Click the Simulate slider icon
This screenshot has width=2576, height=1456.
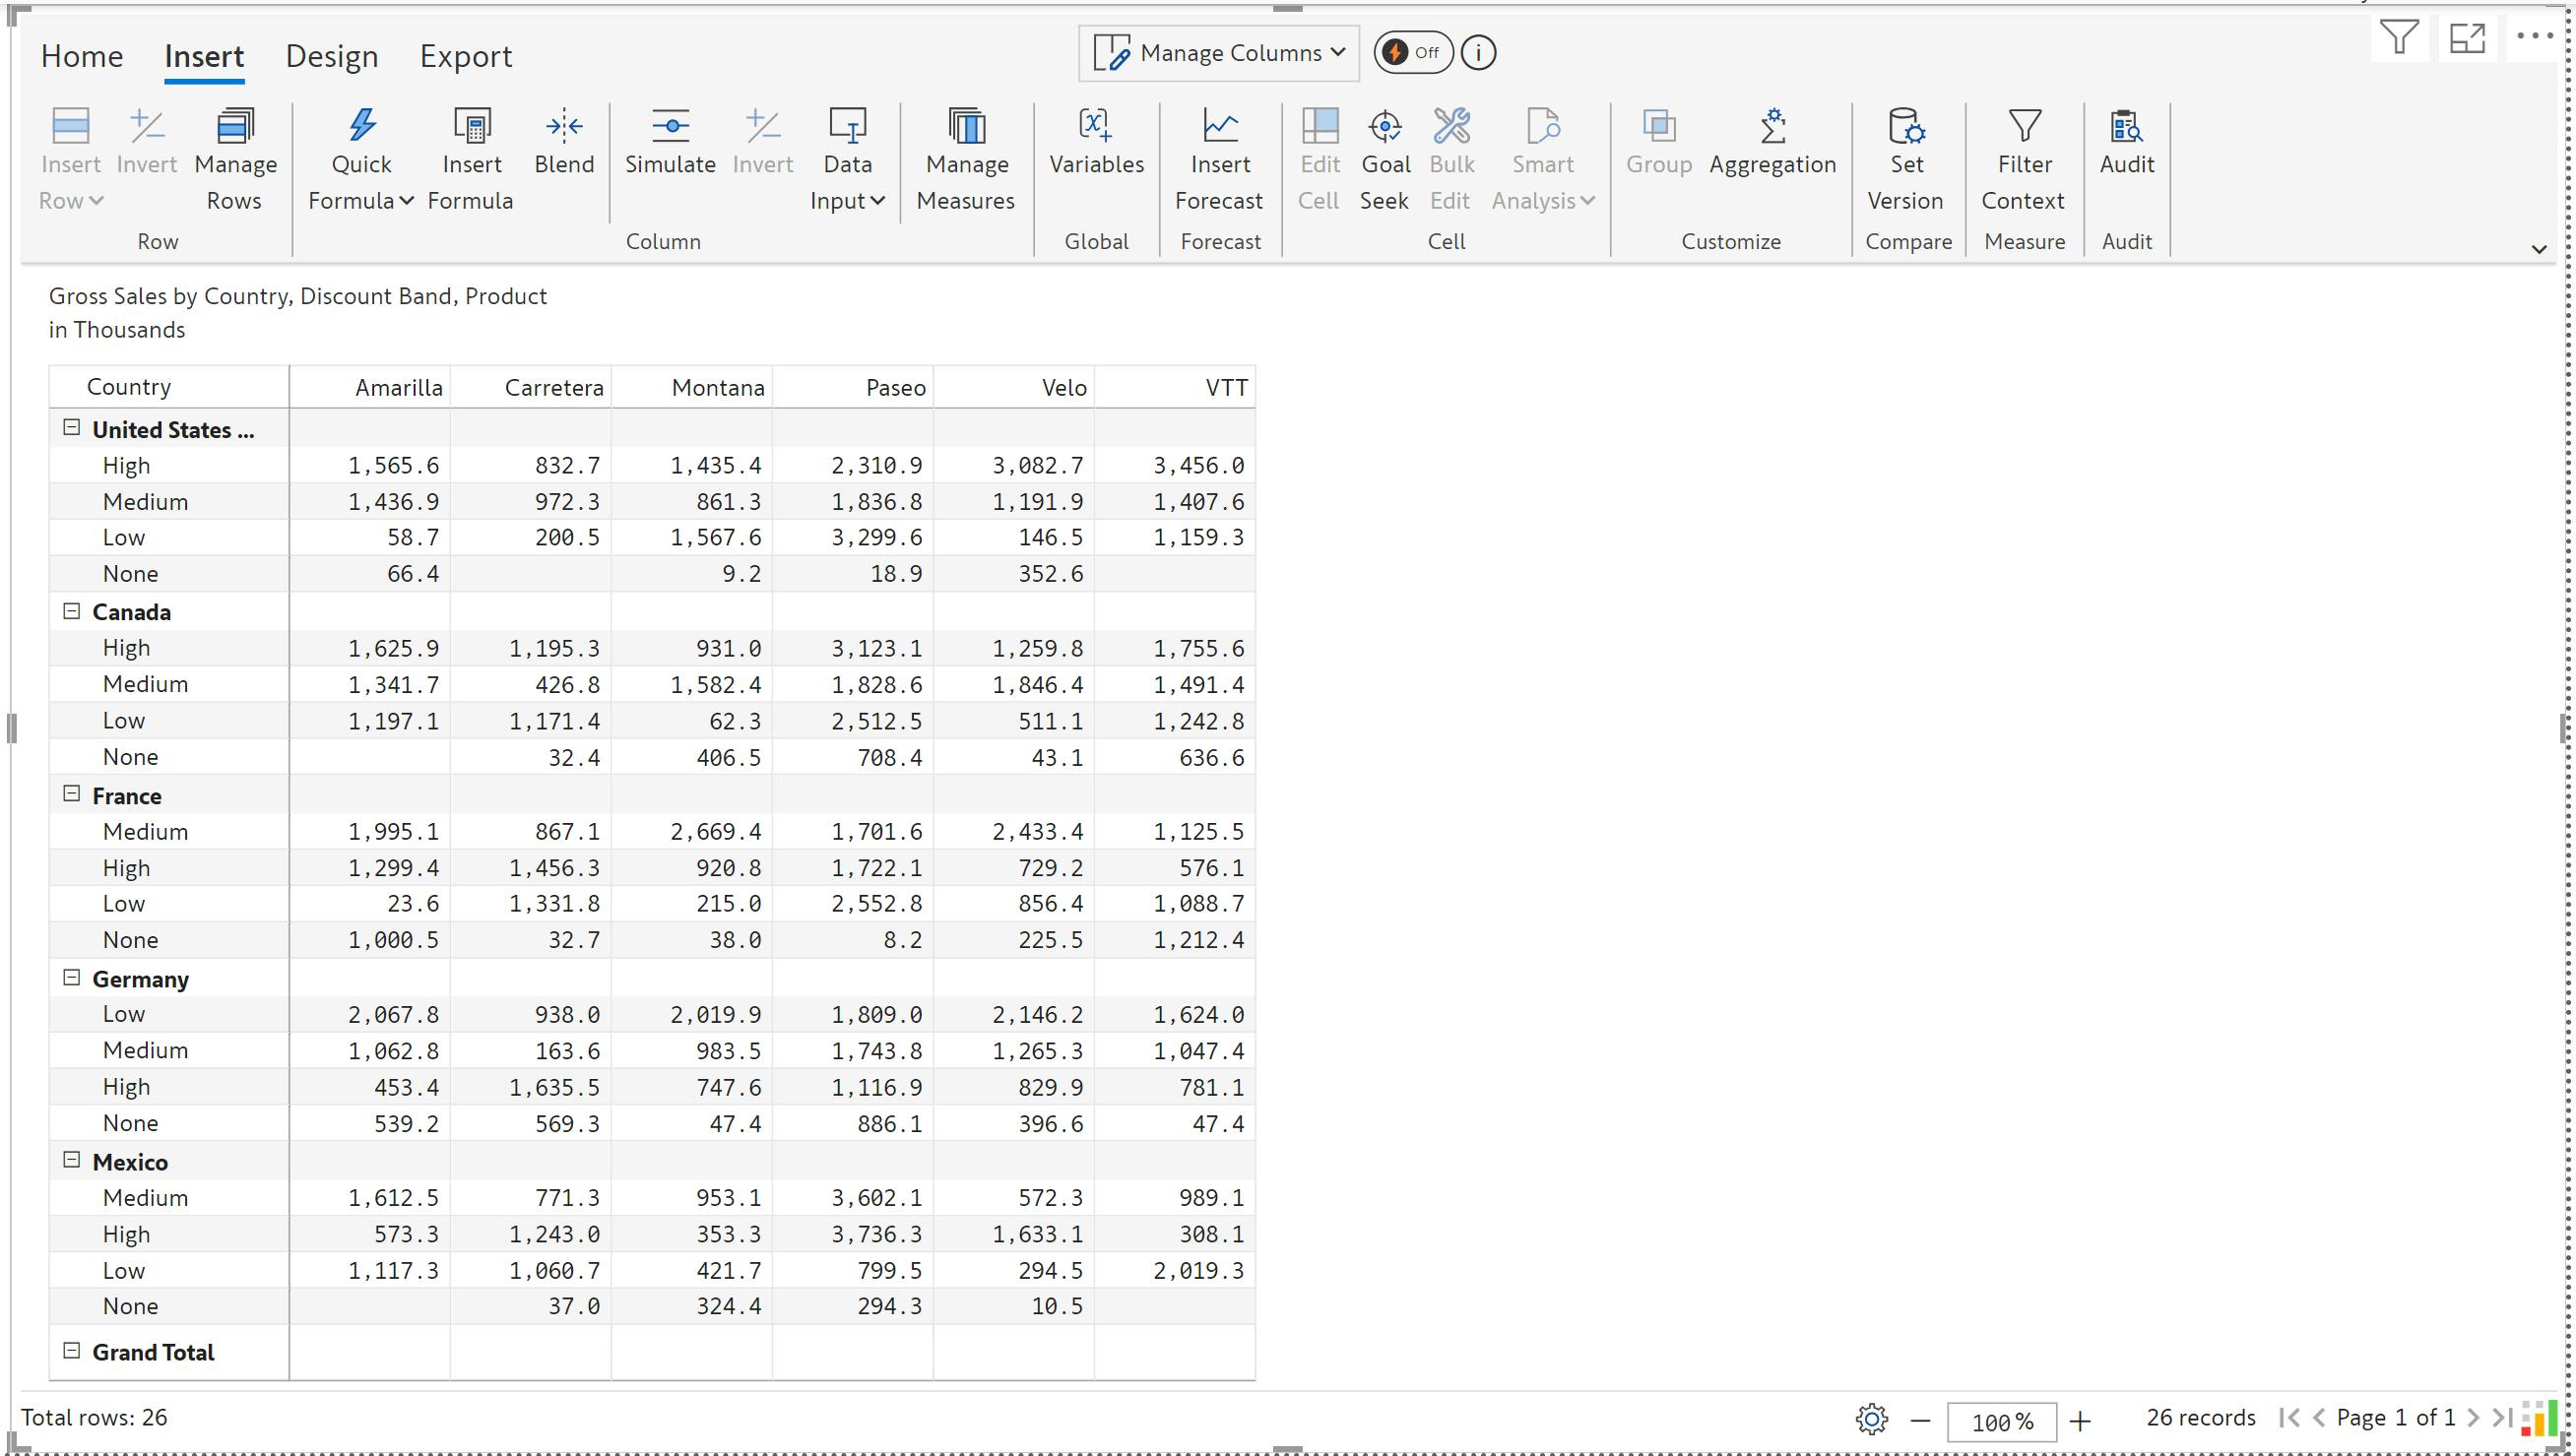point(670,126)
